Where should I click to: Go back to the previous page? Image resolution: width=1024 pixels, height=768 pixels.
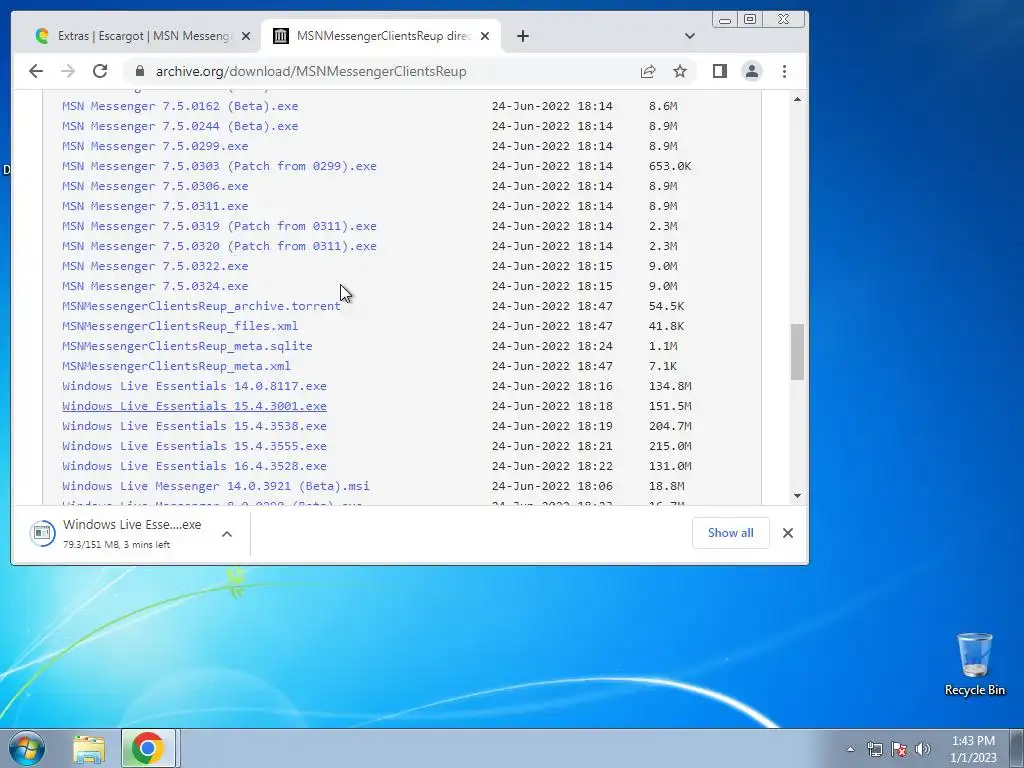coord(36,71)
